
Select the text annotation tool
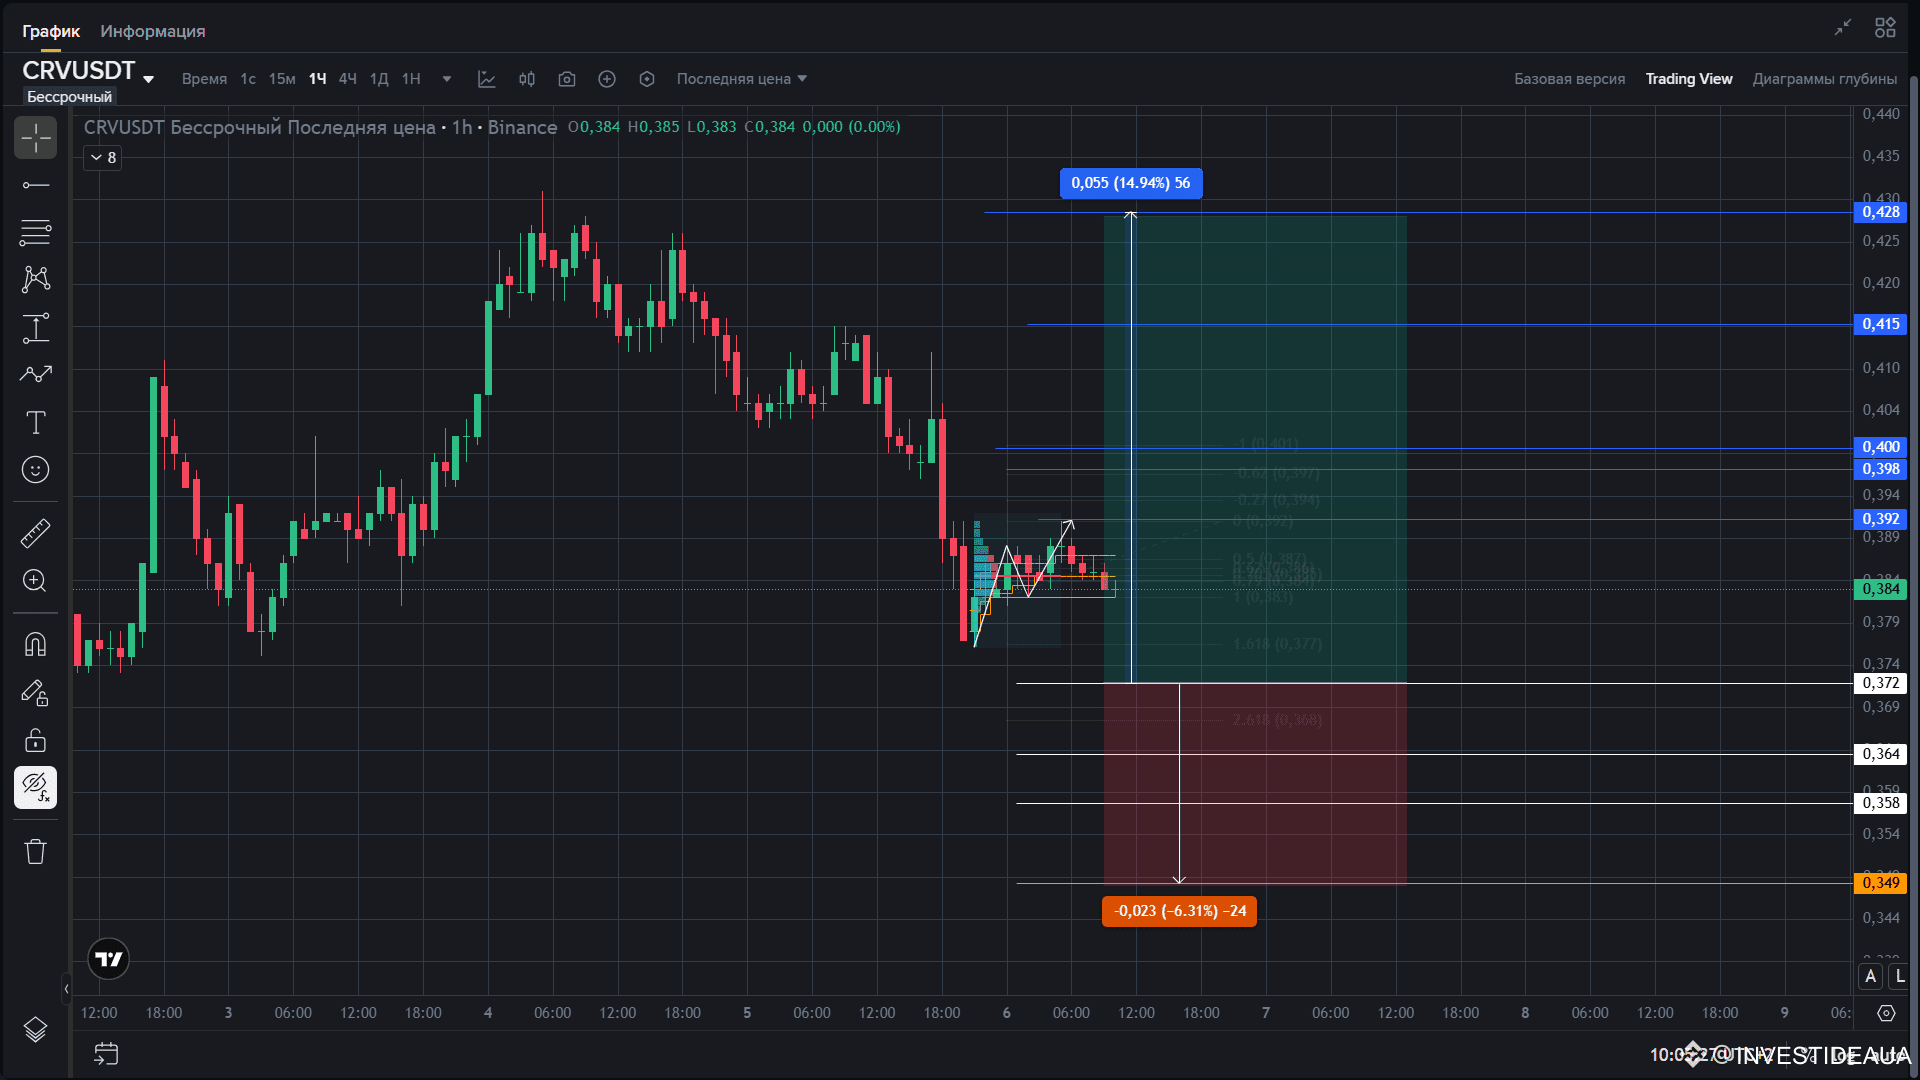point(35,422)
